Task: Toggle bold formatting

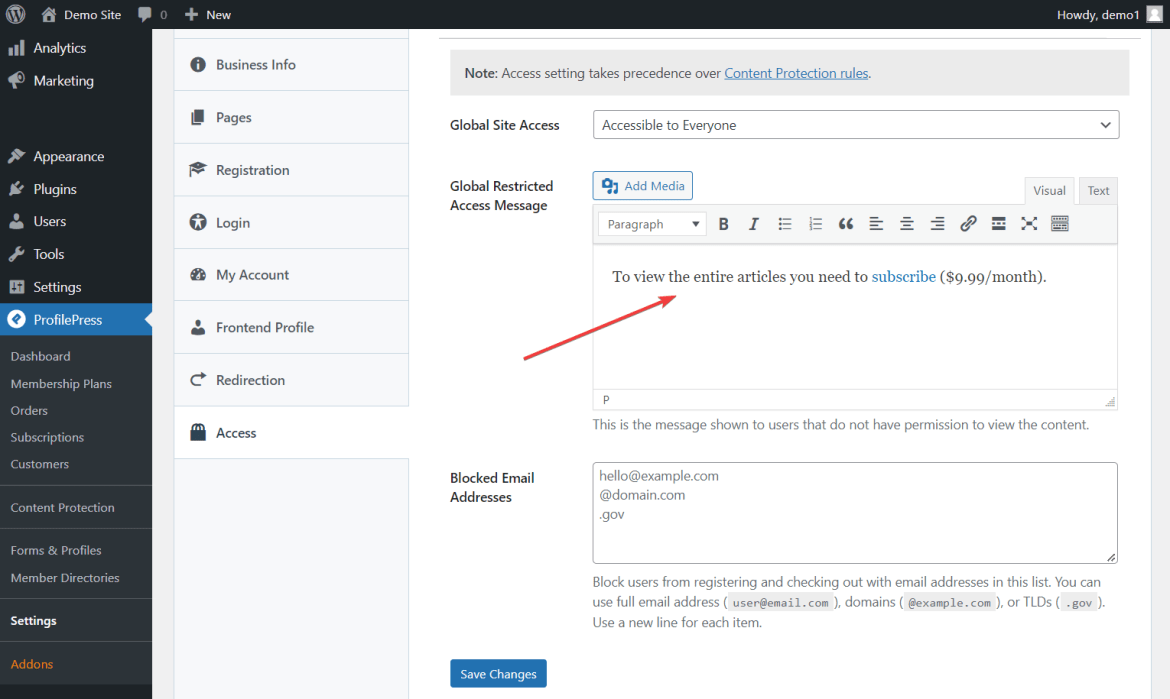Action: [723, 224]
